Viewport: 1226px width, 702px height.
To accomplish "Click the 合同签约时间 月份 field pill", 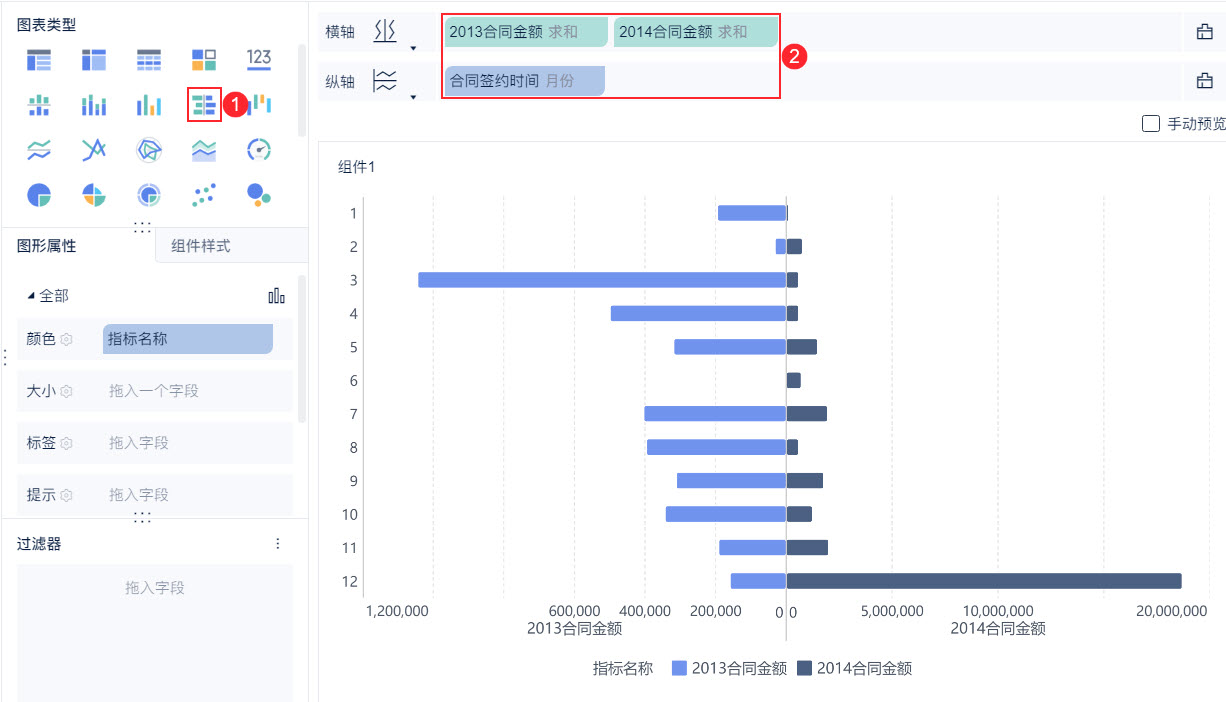I will click(x=525, y=81).
